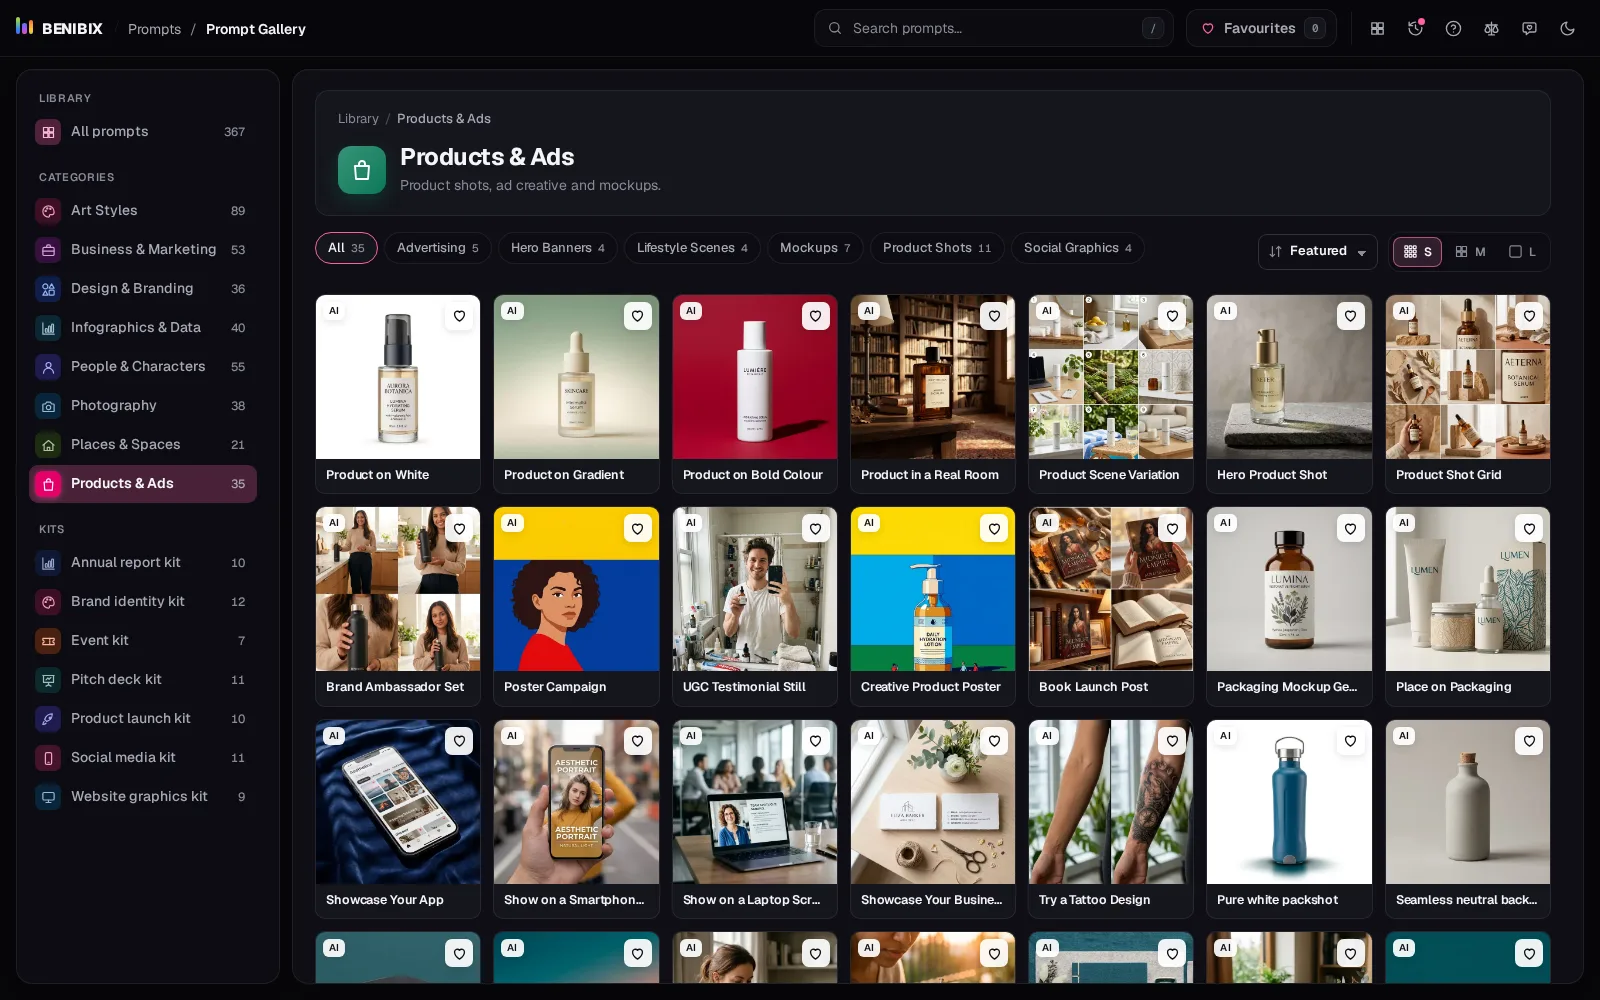Open the feedback speech bubble icon
Screen dimensions: 1600x1000
pyautogui.click(x=1529, y=29)
